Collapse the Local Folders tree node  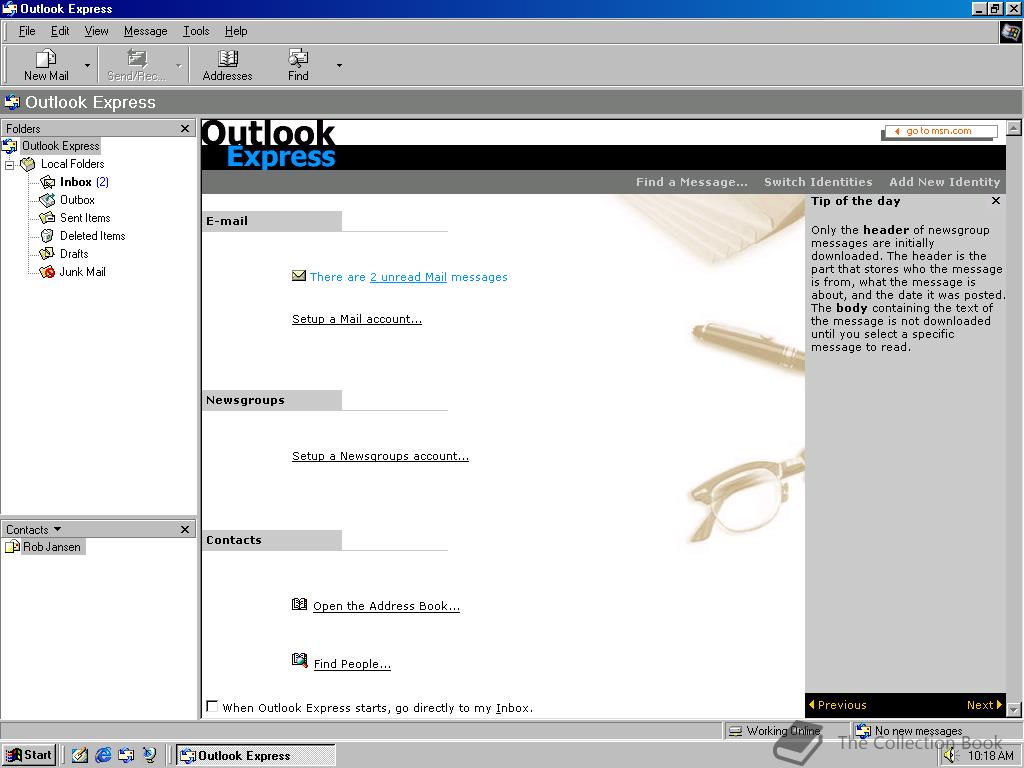click(10, 165)
